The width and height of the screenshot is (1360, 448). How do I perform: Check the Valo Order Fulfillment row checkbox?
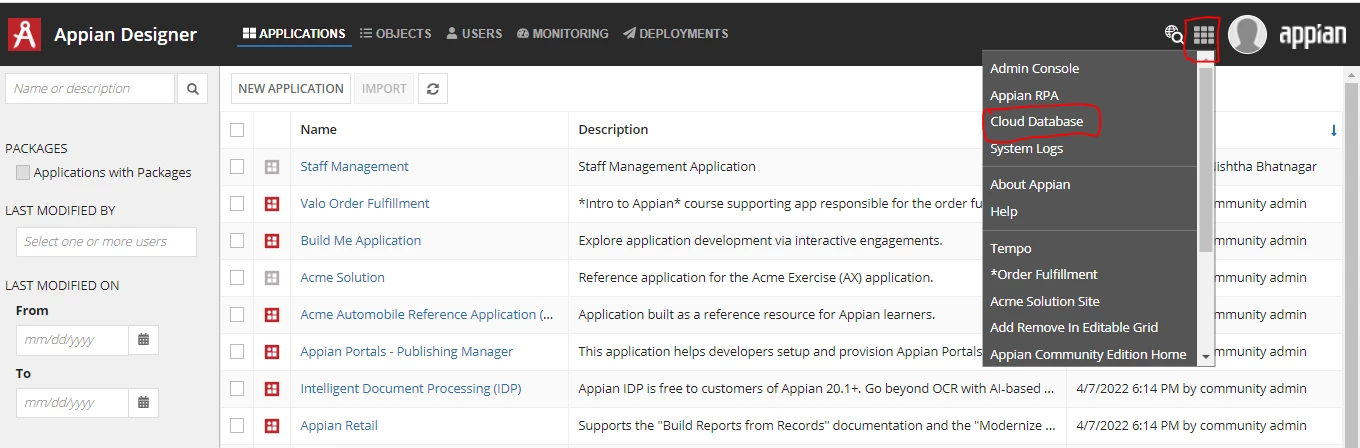[237, 204]
